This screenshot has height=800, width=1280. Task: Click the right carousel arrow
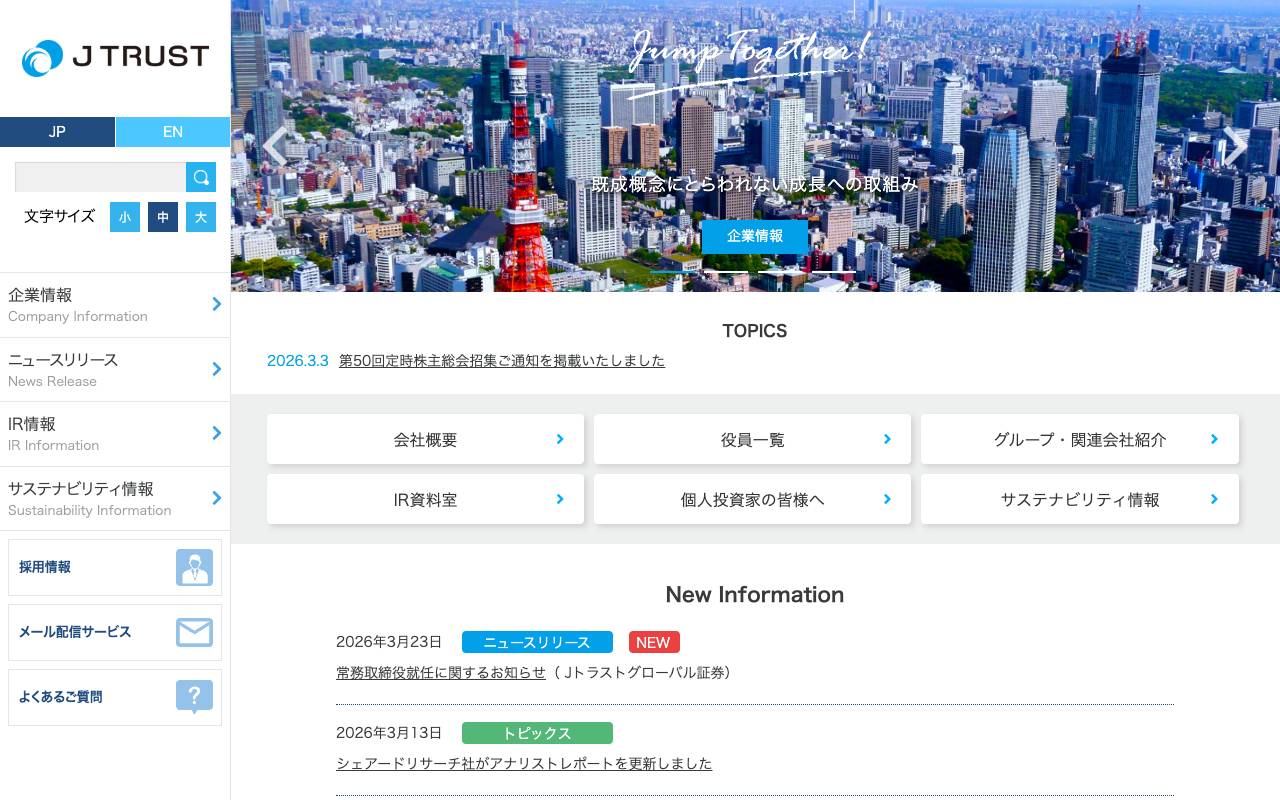[x=1236, y=146]
